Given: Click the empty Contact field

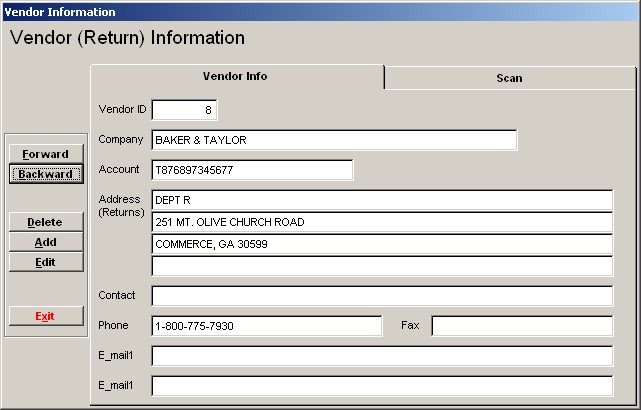Looking at the screenshot, I should tap(382, 296).
